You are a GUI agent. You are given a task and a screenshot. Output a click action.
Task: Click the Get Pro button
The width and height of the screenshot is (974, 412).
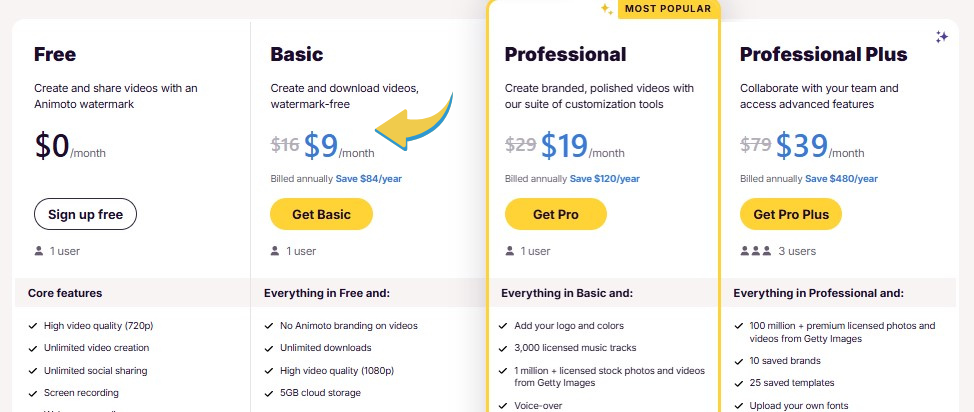[556, 214]
